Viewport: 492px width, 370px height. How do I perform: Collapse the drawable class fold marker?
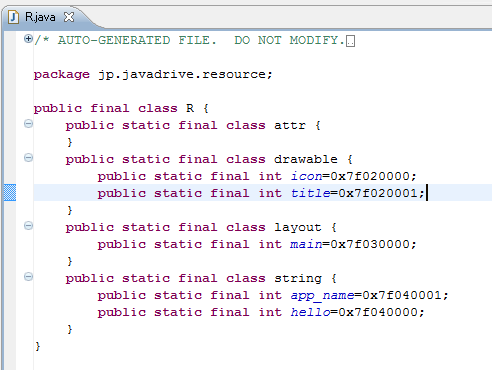[28, 158]
